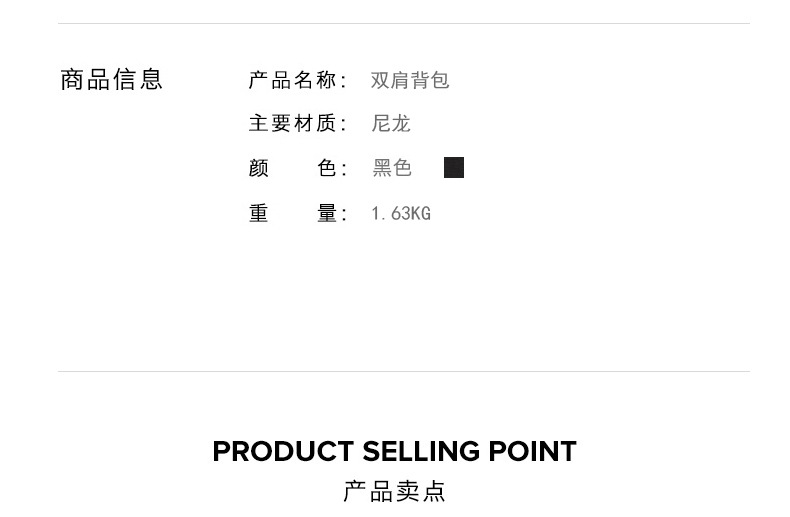This screenshot has width=790, height=517.
Task: Click the word POINT in the heading
Action: [x=532, y=452]
